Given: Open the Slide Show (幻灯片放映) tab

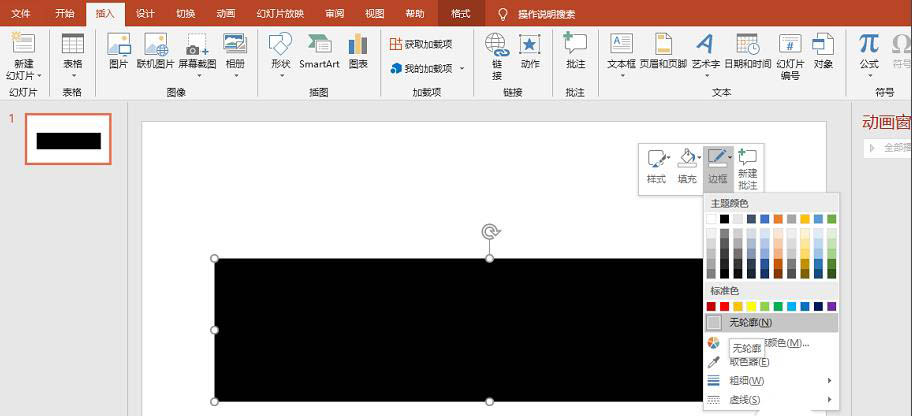Looking at the screenshot, I should [x=280, y=13].
